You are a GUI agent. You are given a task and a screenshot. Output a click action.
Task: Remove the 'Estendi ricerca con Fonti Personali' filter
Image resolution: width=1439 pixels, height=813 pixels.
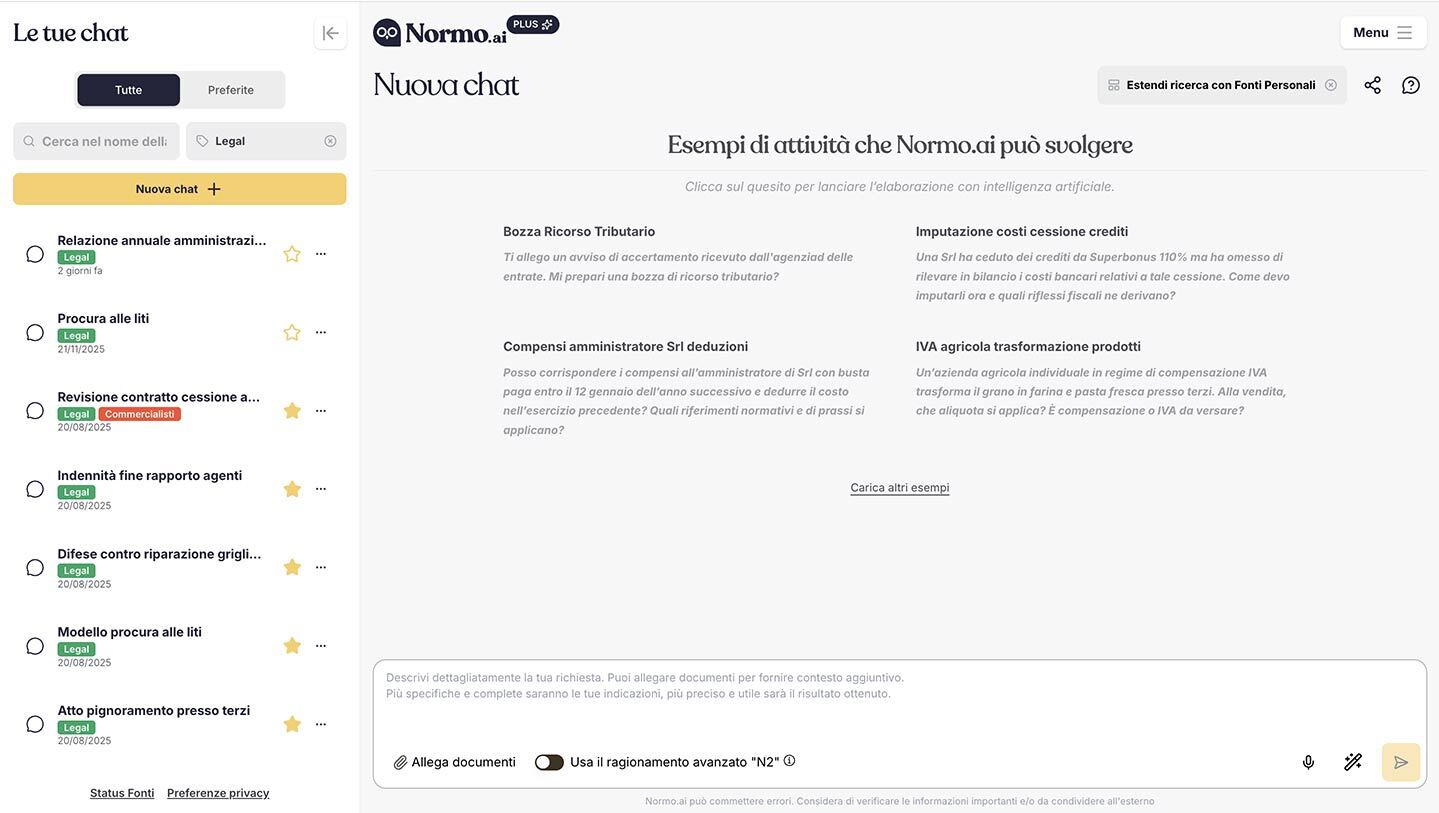(1331, 85)
